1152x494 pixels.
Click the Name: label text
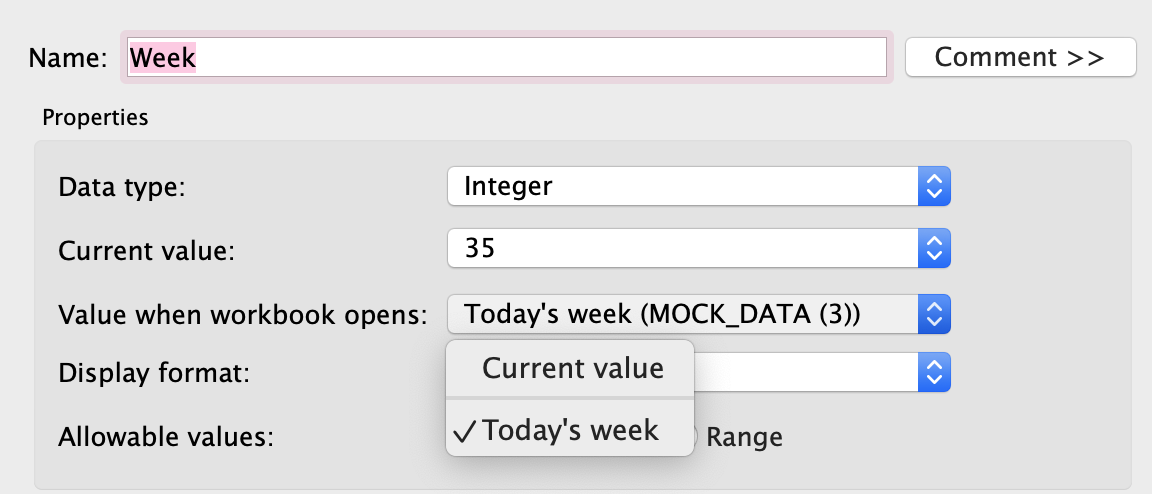67,58
